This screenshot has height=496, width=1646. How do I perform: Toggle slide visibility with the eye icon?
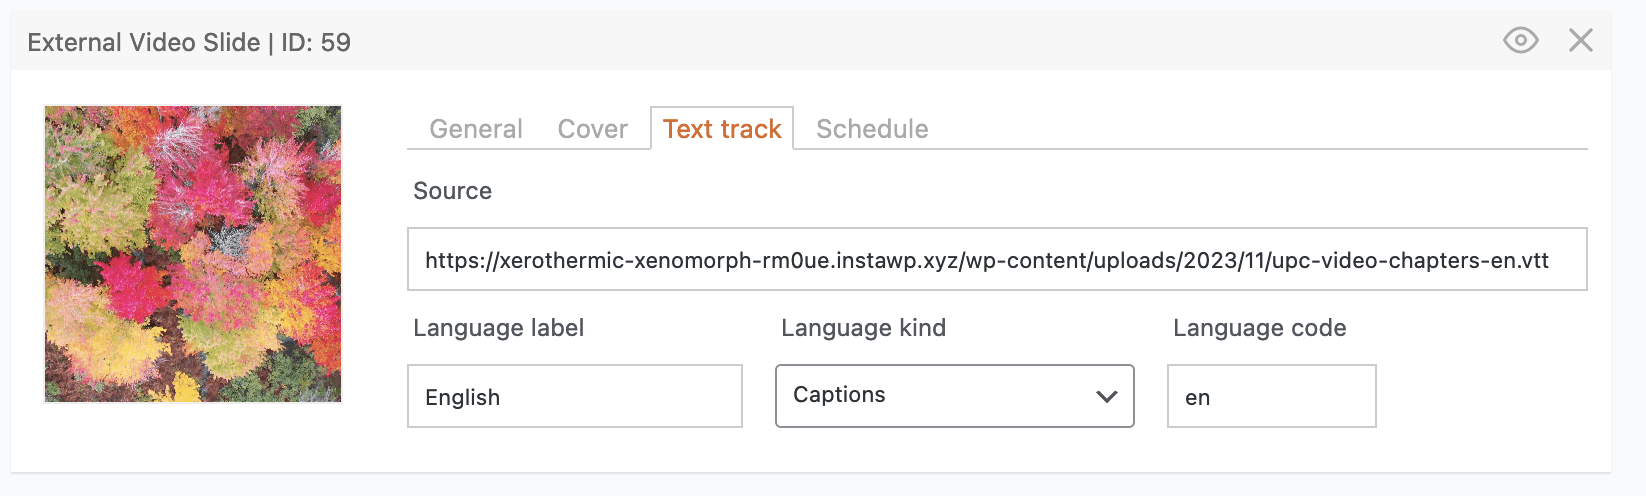(1520, 41)
